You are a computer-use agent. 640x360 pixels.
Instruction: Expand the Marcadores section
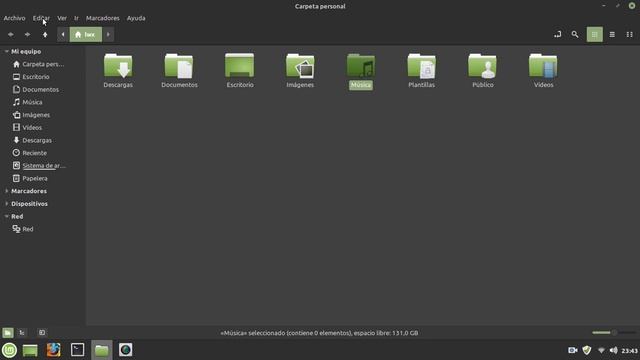coord(7,191)
